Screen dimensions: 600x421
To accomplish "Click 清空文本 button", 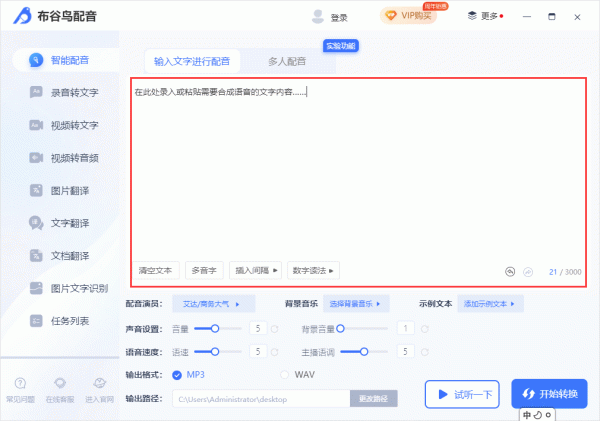I will (155, 271).
